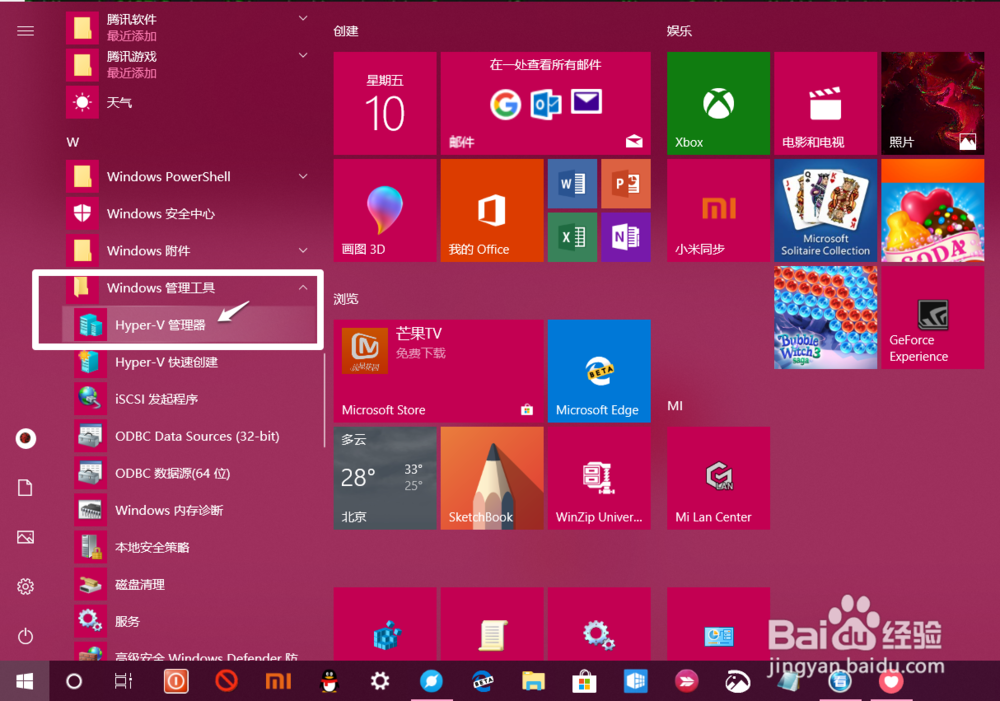1000x701 pixels.
Task: Open the Bubble Witch 3 Saga tile
Action: coord(826,318)
